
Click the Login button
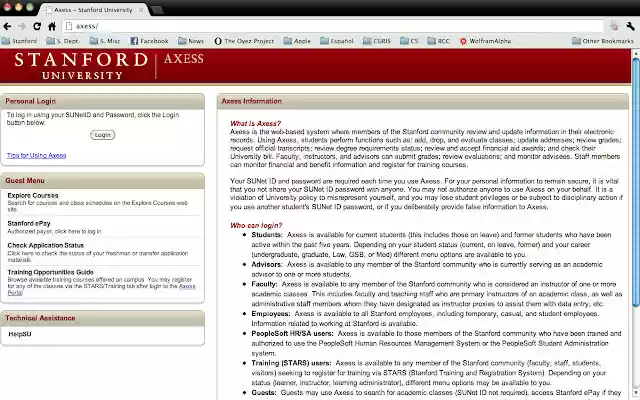102,135
